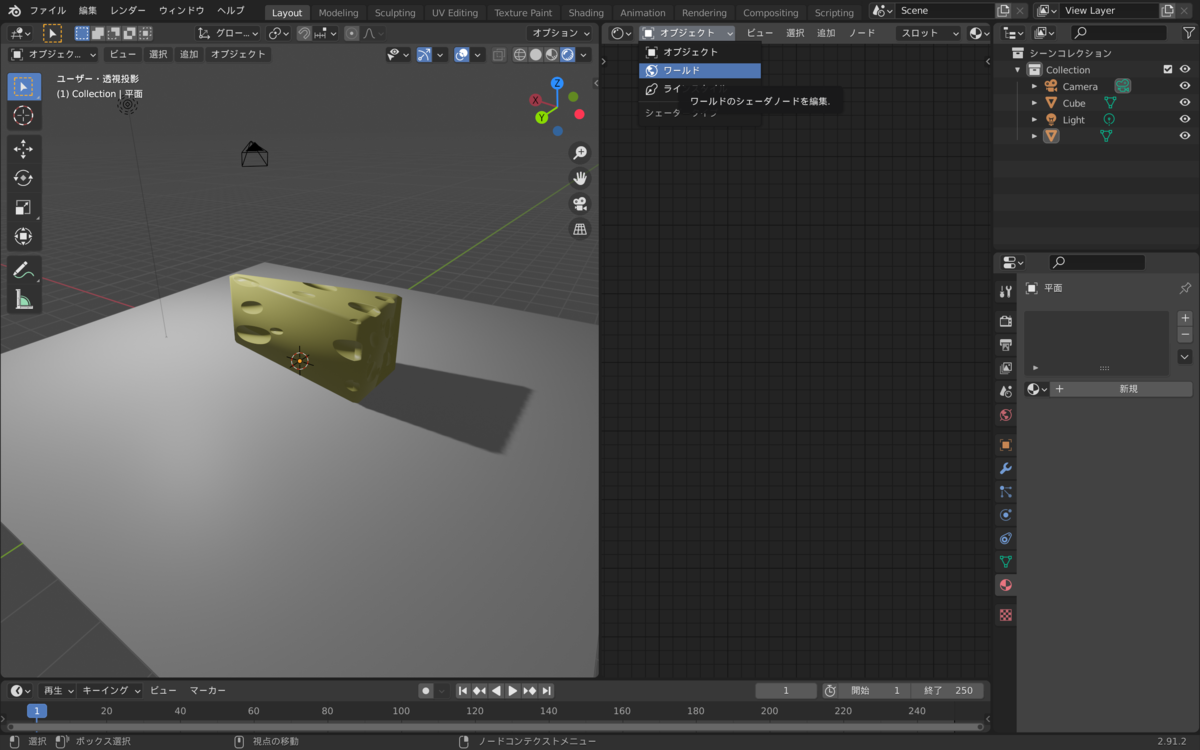The width and height of the screenshot is (1200, 750).
Task: Choose ワールド from the shader type list
Action: pyautogui.click(x=700, y=70)
